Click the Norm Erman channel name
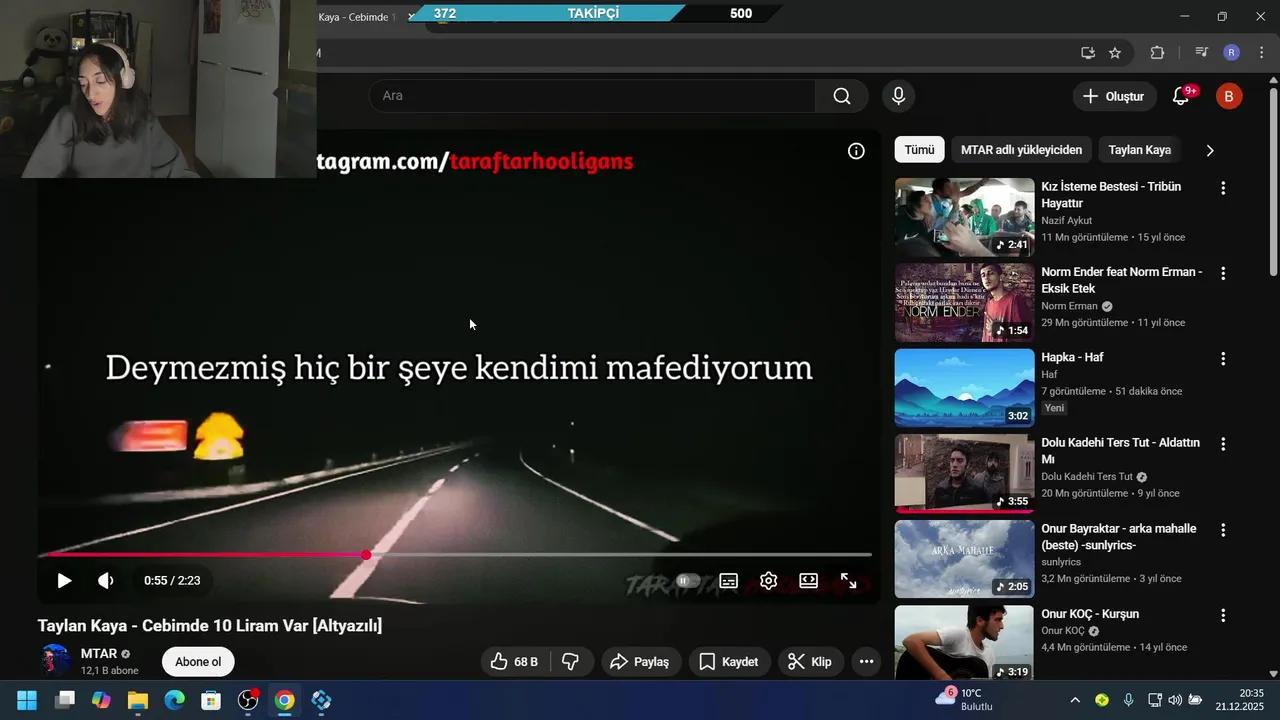Screen dimensions: 1280x720 point(1069,306)
